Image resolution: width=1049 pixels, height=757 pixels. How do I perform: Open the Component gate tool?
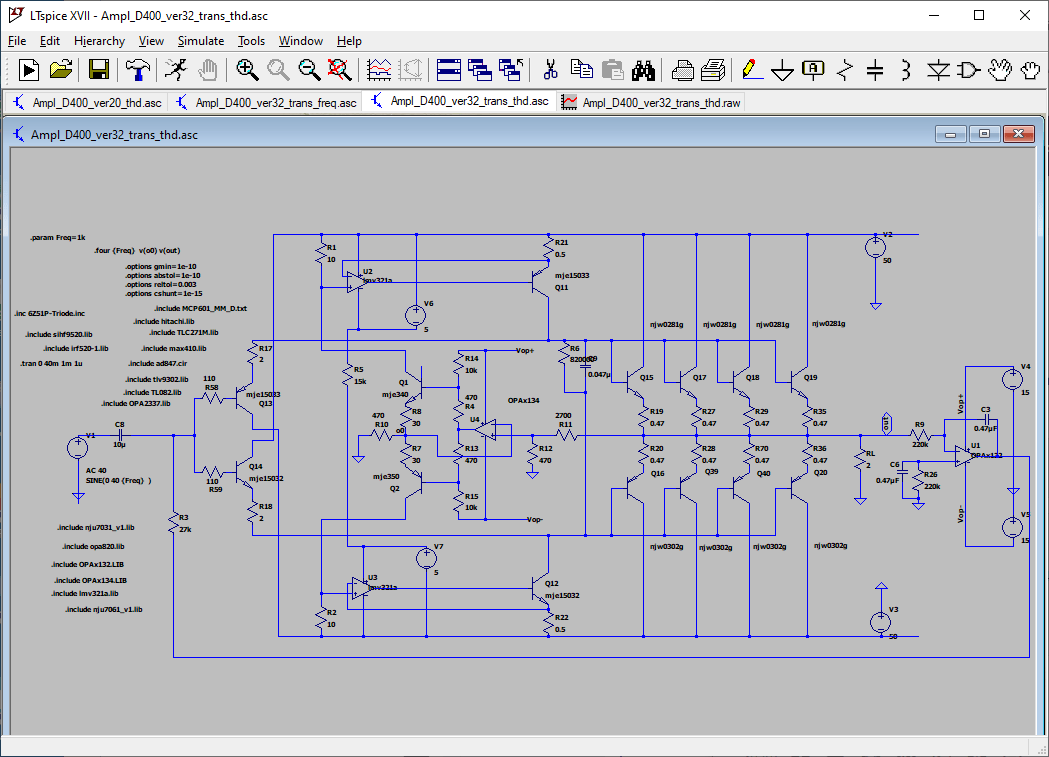[x=969, y=70]
